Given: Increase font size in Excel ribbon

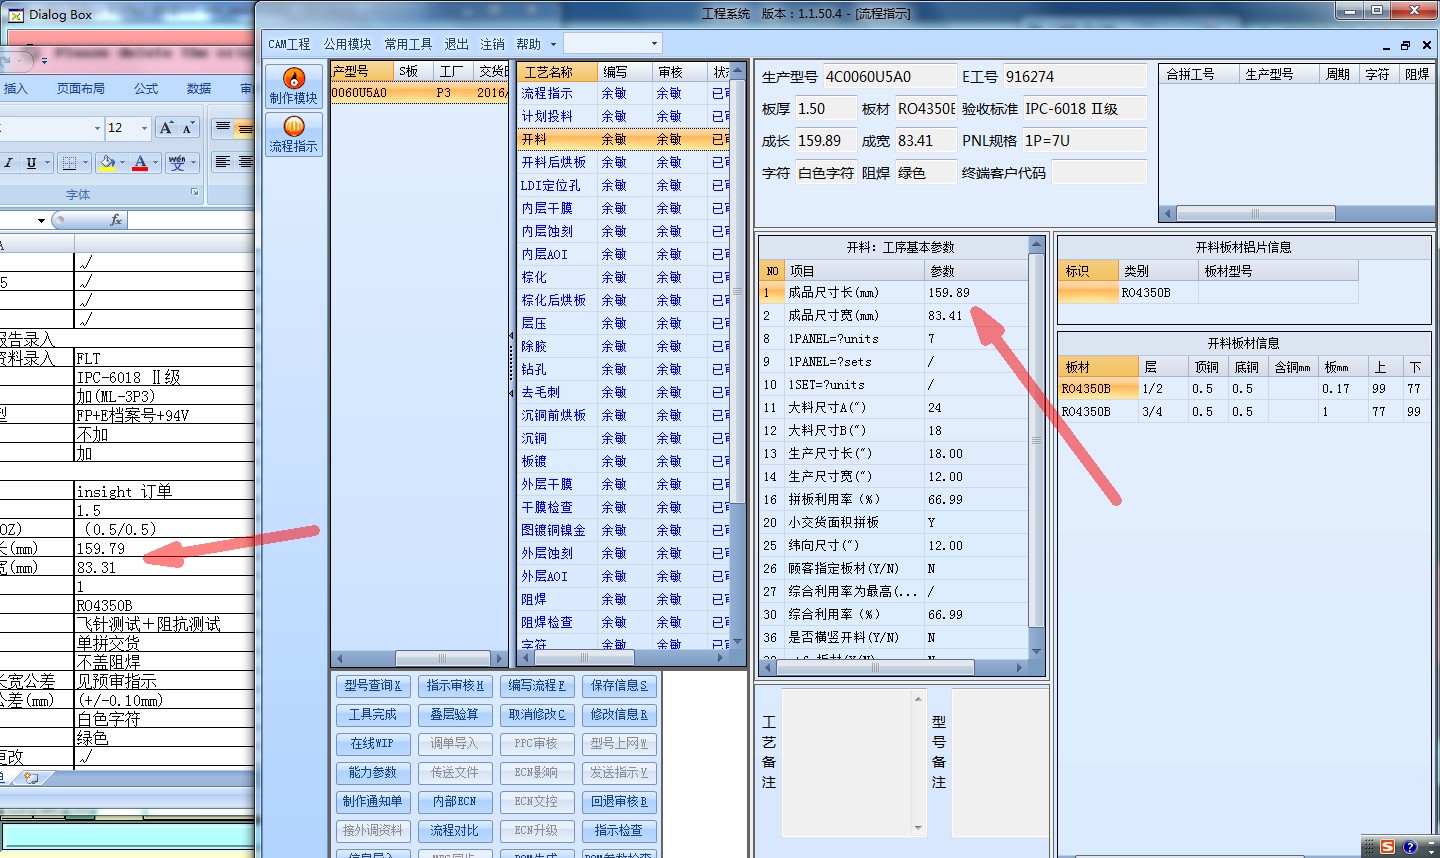Looking at the screenshot, I should [x=167, y=127].
